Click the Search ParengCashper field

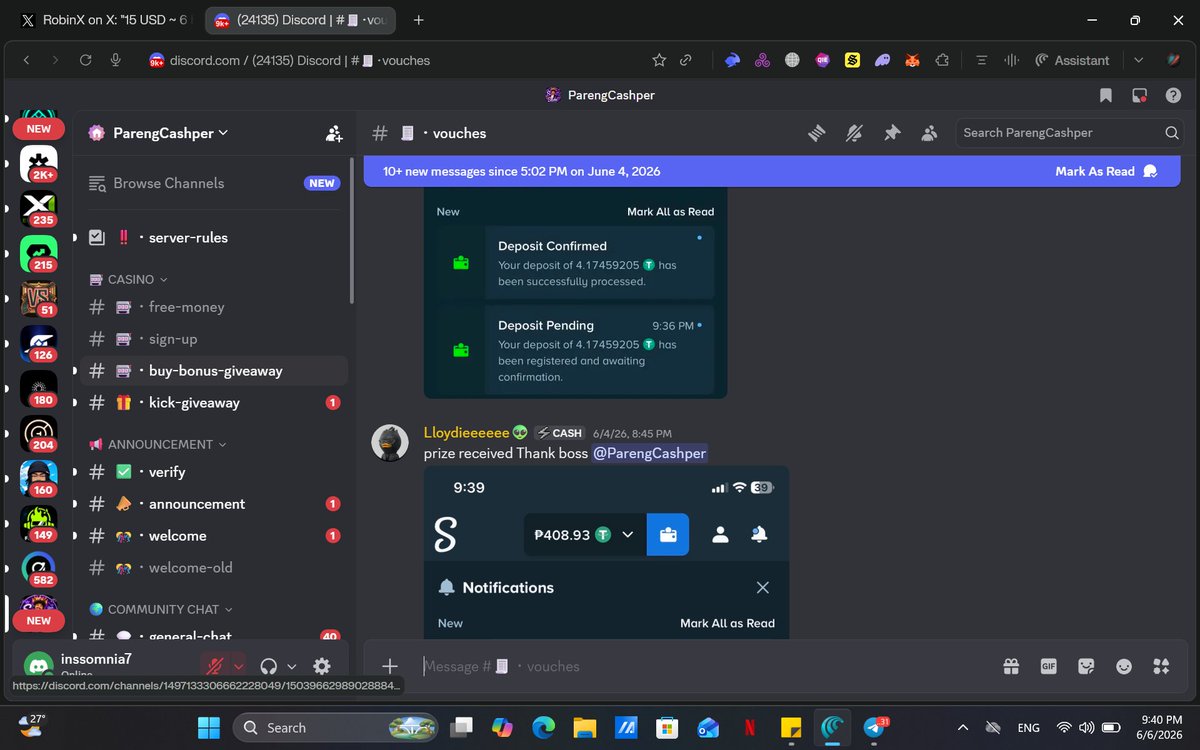click(1068, 133)
